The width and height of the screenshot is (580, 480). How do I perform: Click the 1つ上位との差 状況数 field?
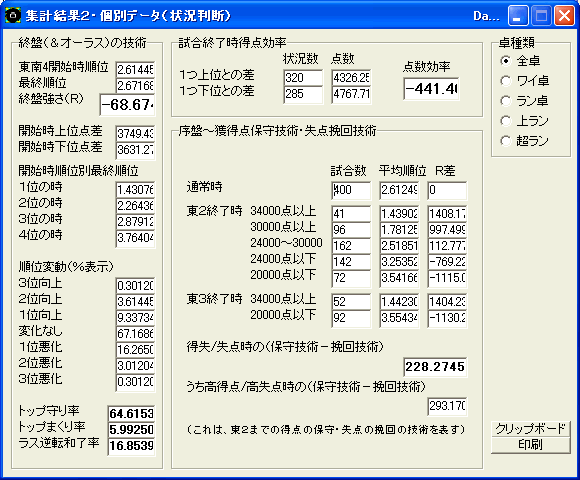303,78
